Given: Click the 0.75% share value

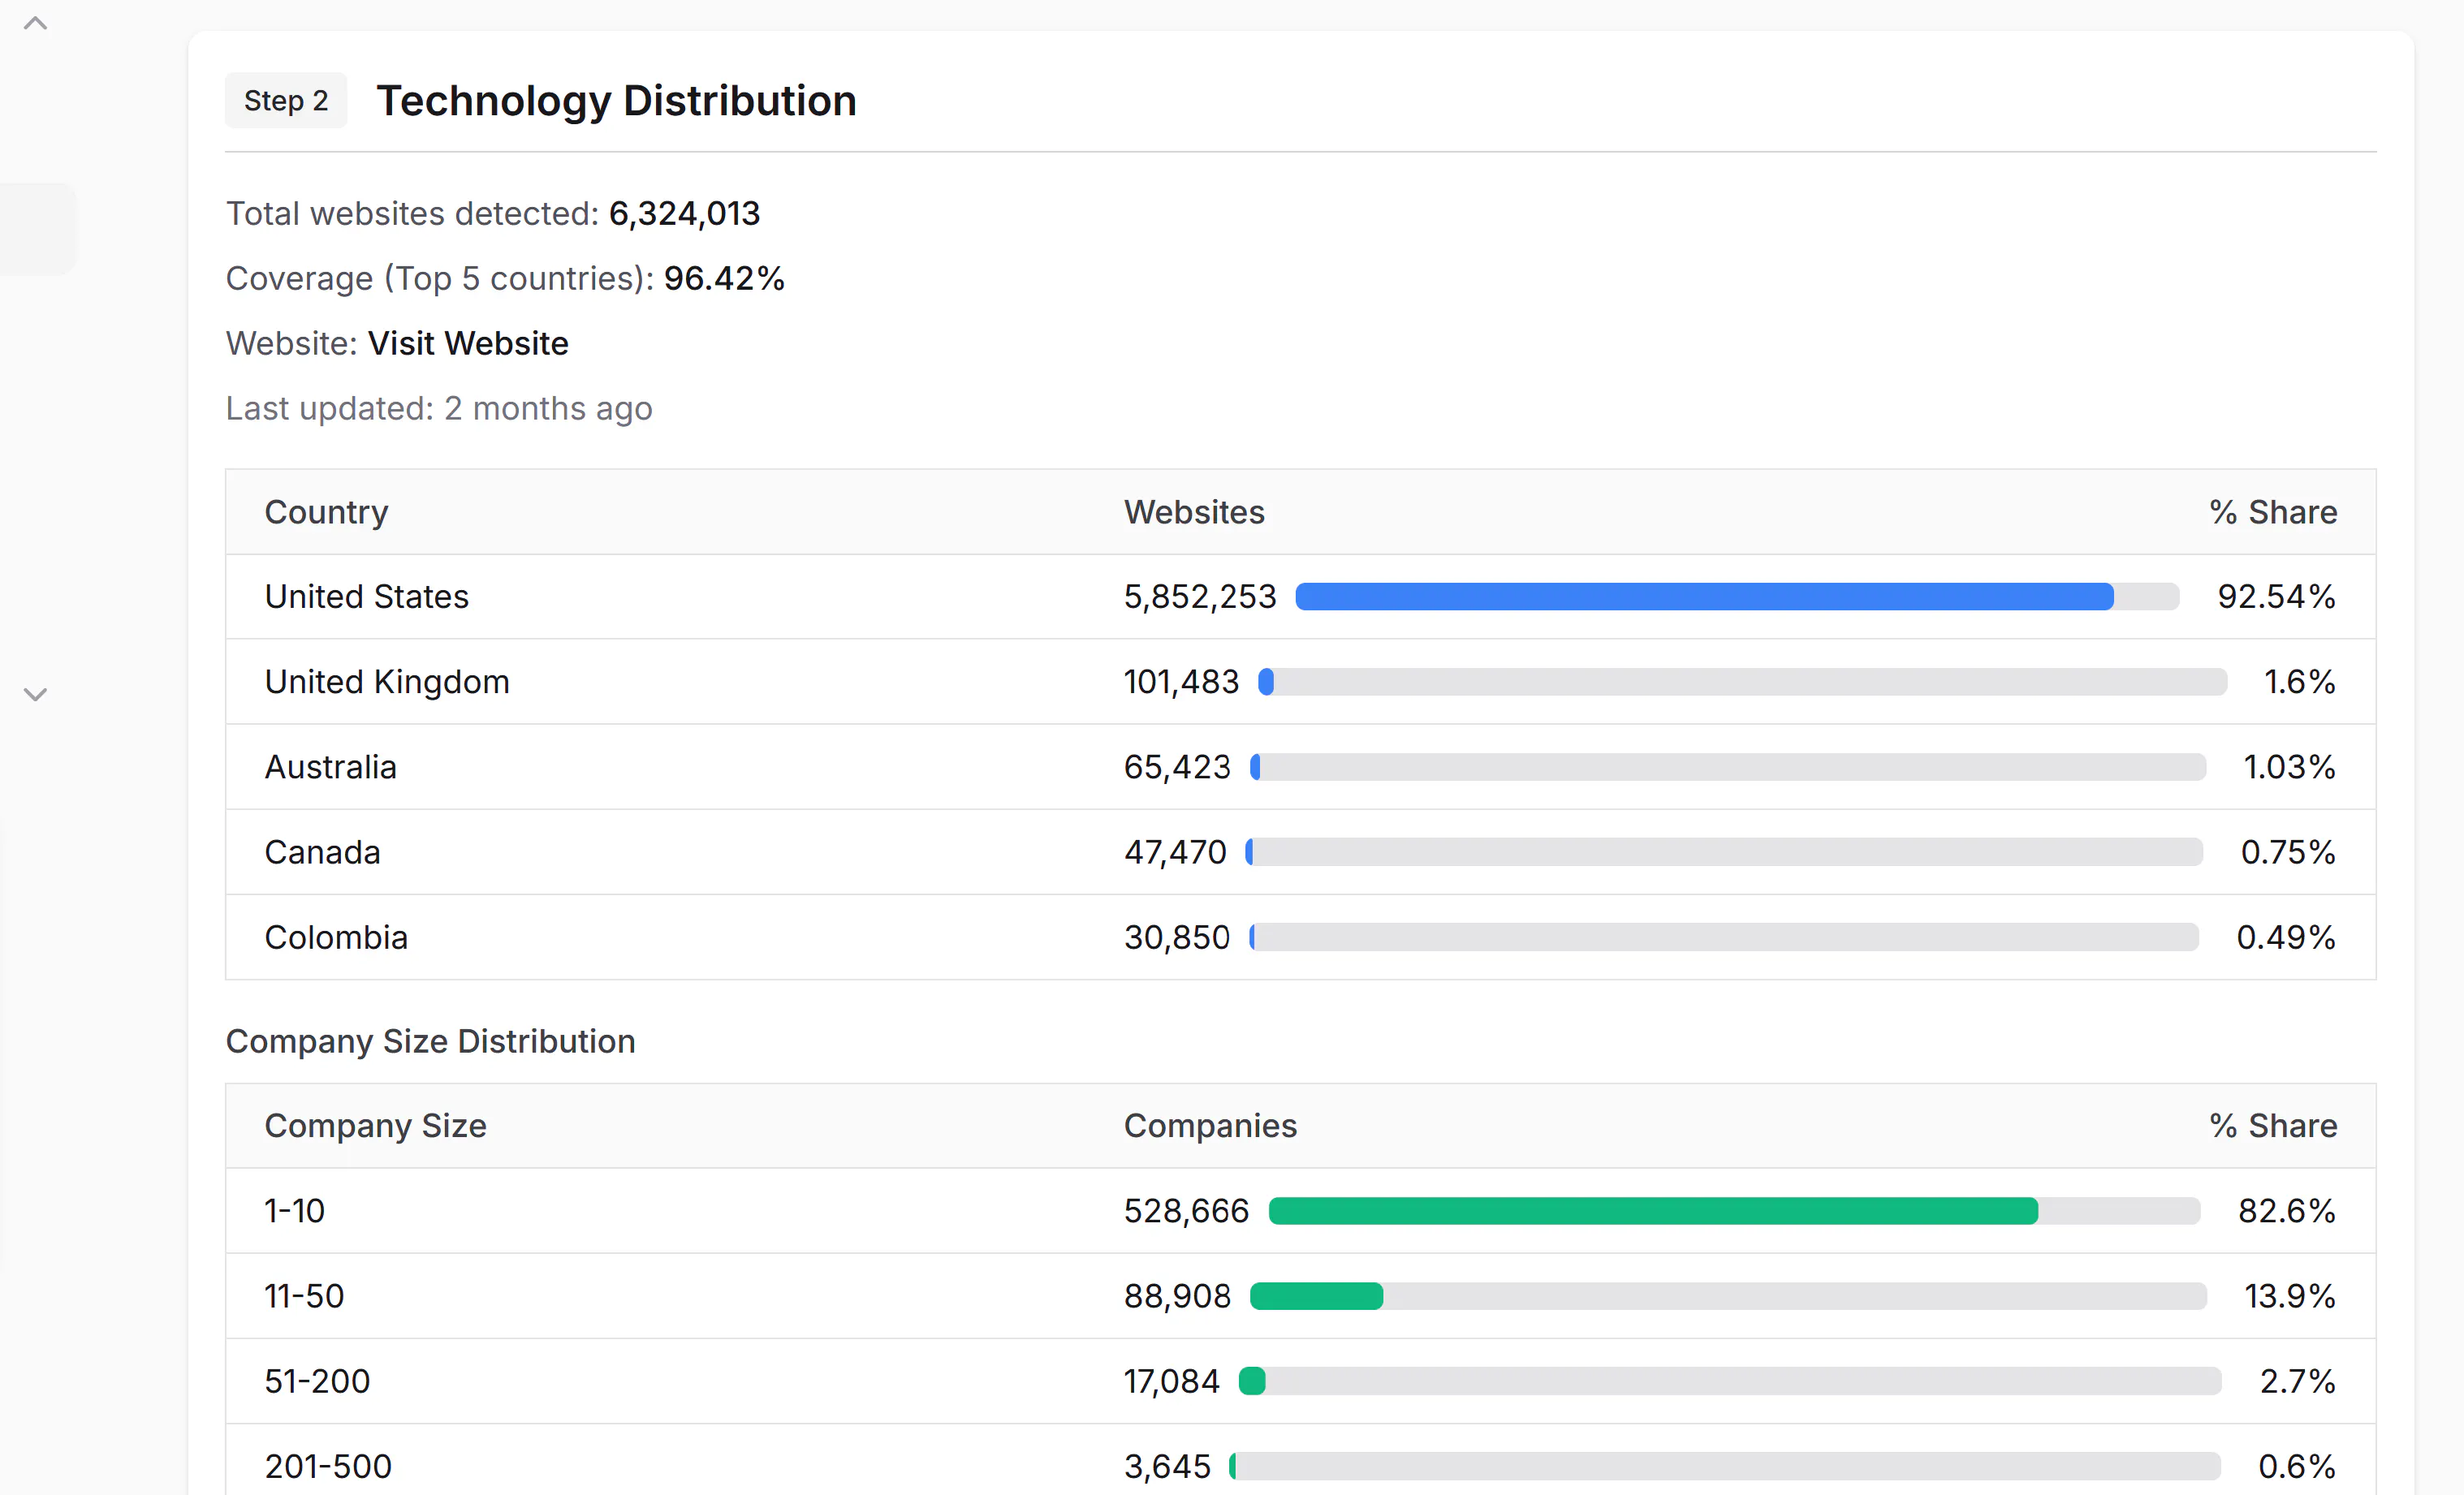Looking at the screenshot, I should click(2288, 852).
